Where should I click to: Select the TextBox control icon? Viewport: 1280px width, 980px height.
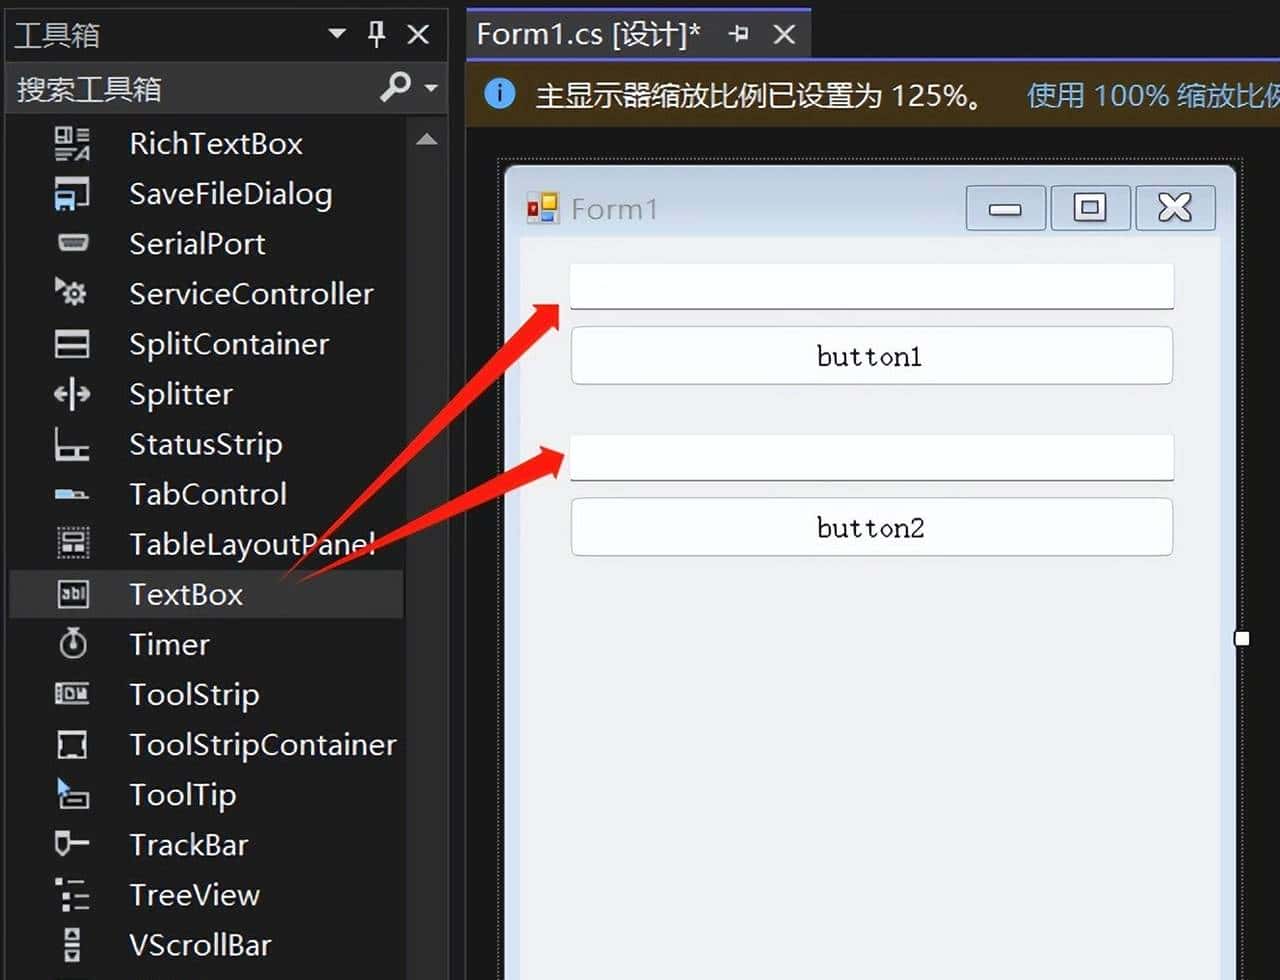coord(73,594)
